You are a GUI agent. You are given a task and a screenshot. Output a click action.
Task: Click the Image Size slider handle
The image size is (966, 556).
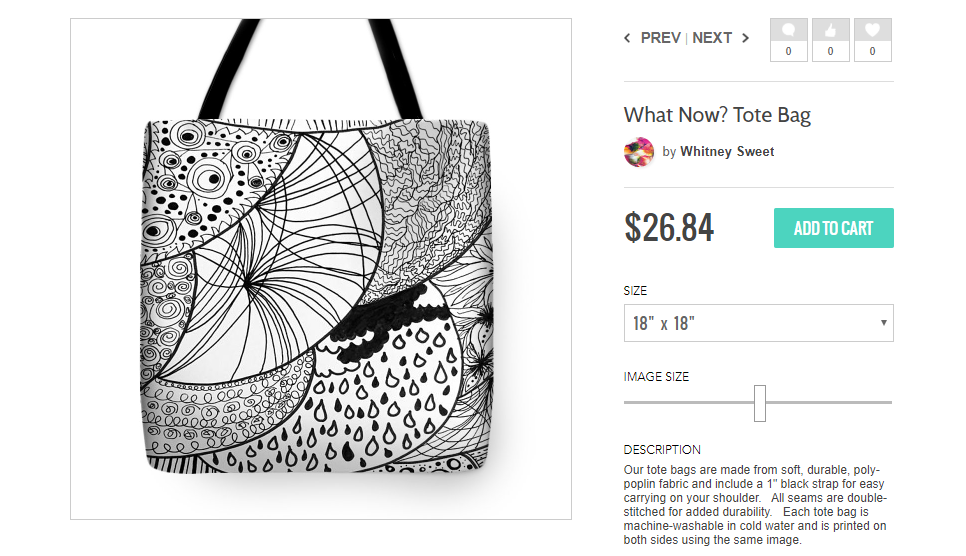[760, 402]
